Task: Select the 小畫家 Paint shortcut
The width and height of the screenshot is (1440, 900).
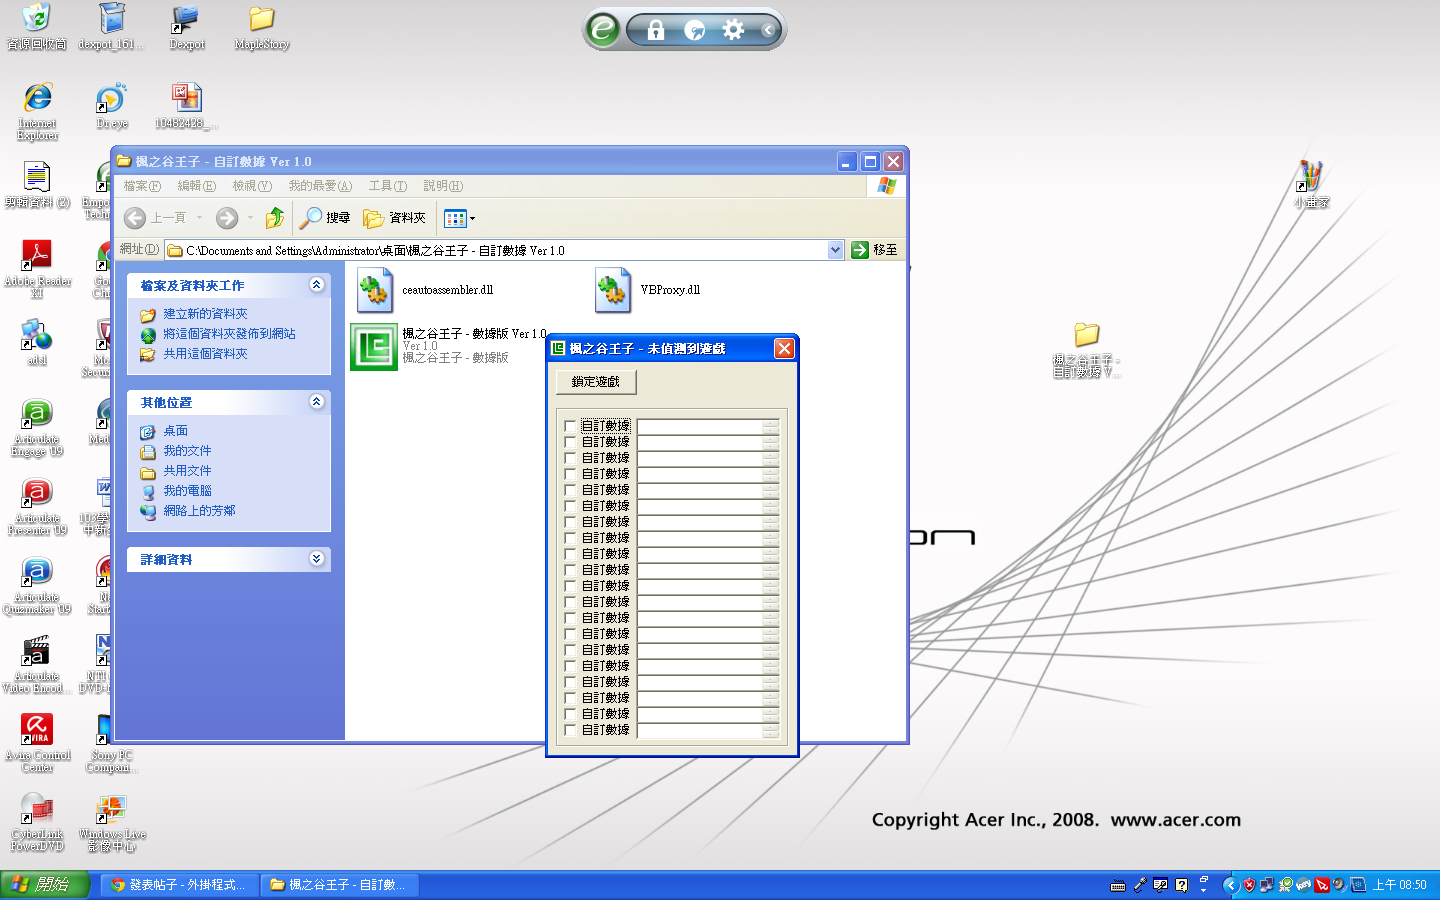Action: pyautogui.click(x=1311, y=184)
